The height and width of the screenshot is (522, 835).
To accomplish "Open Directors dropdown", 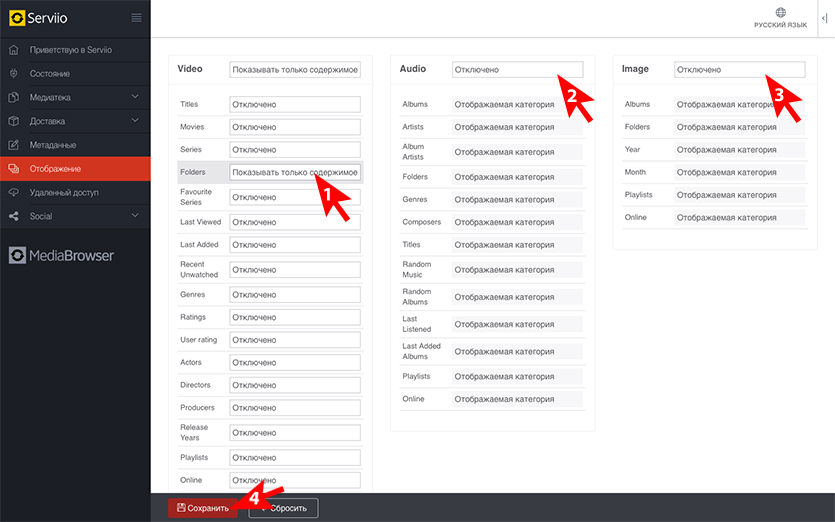I will (295, 385).
